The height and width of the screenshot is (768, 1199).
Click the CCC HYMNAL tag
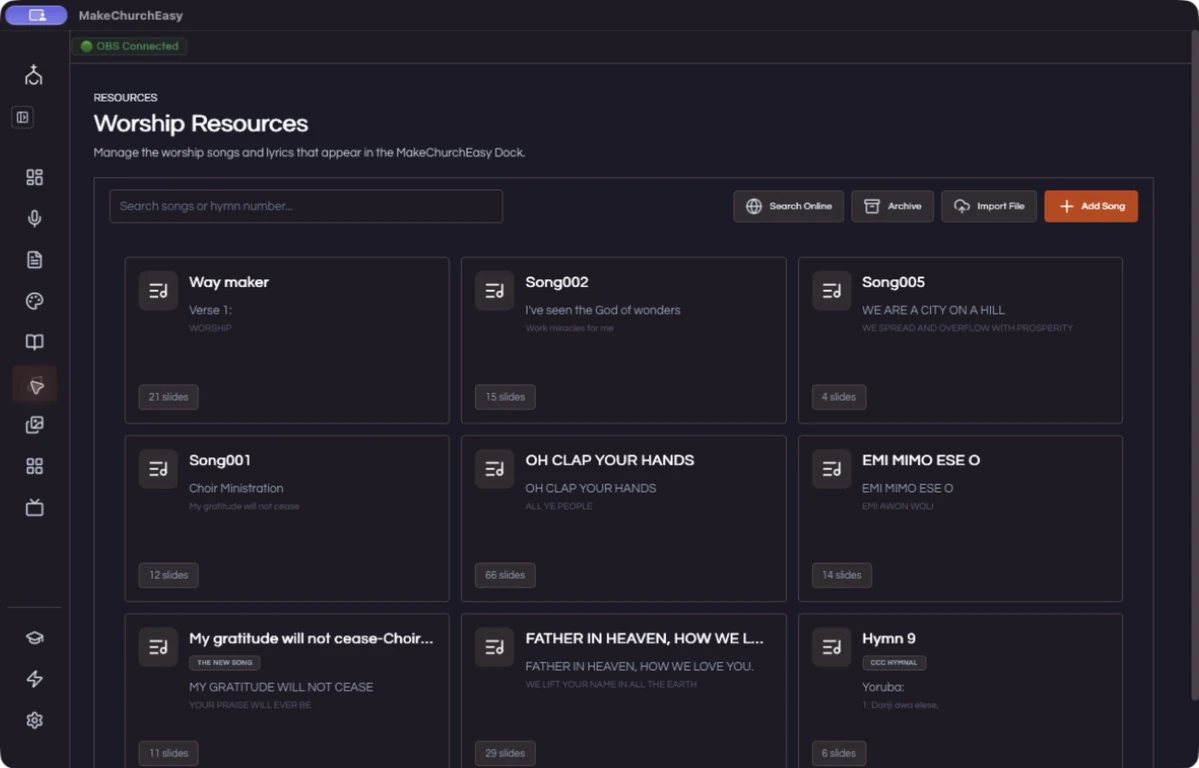pos(894,662)
